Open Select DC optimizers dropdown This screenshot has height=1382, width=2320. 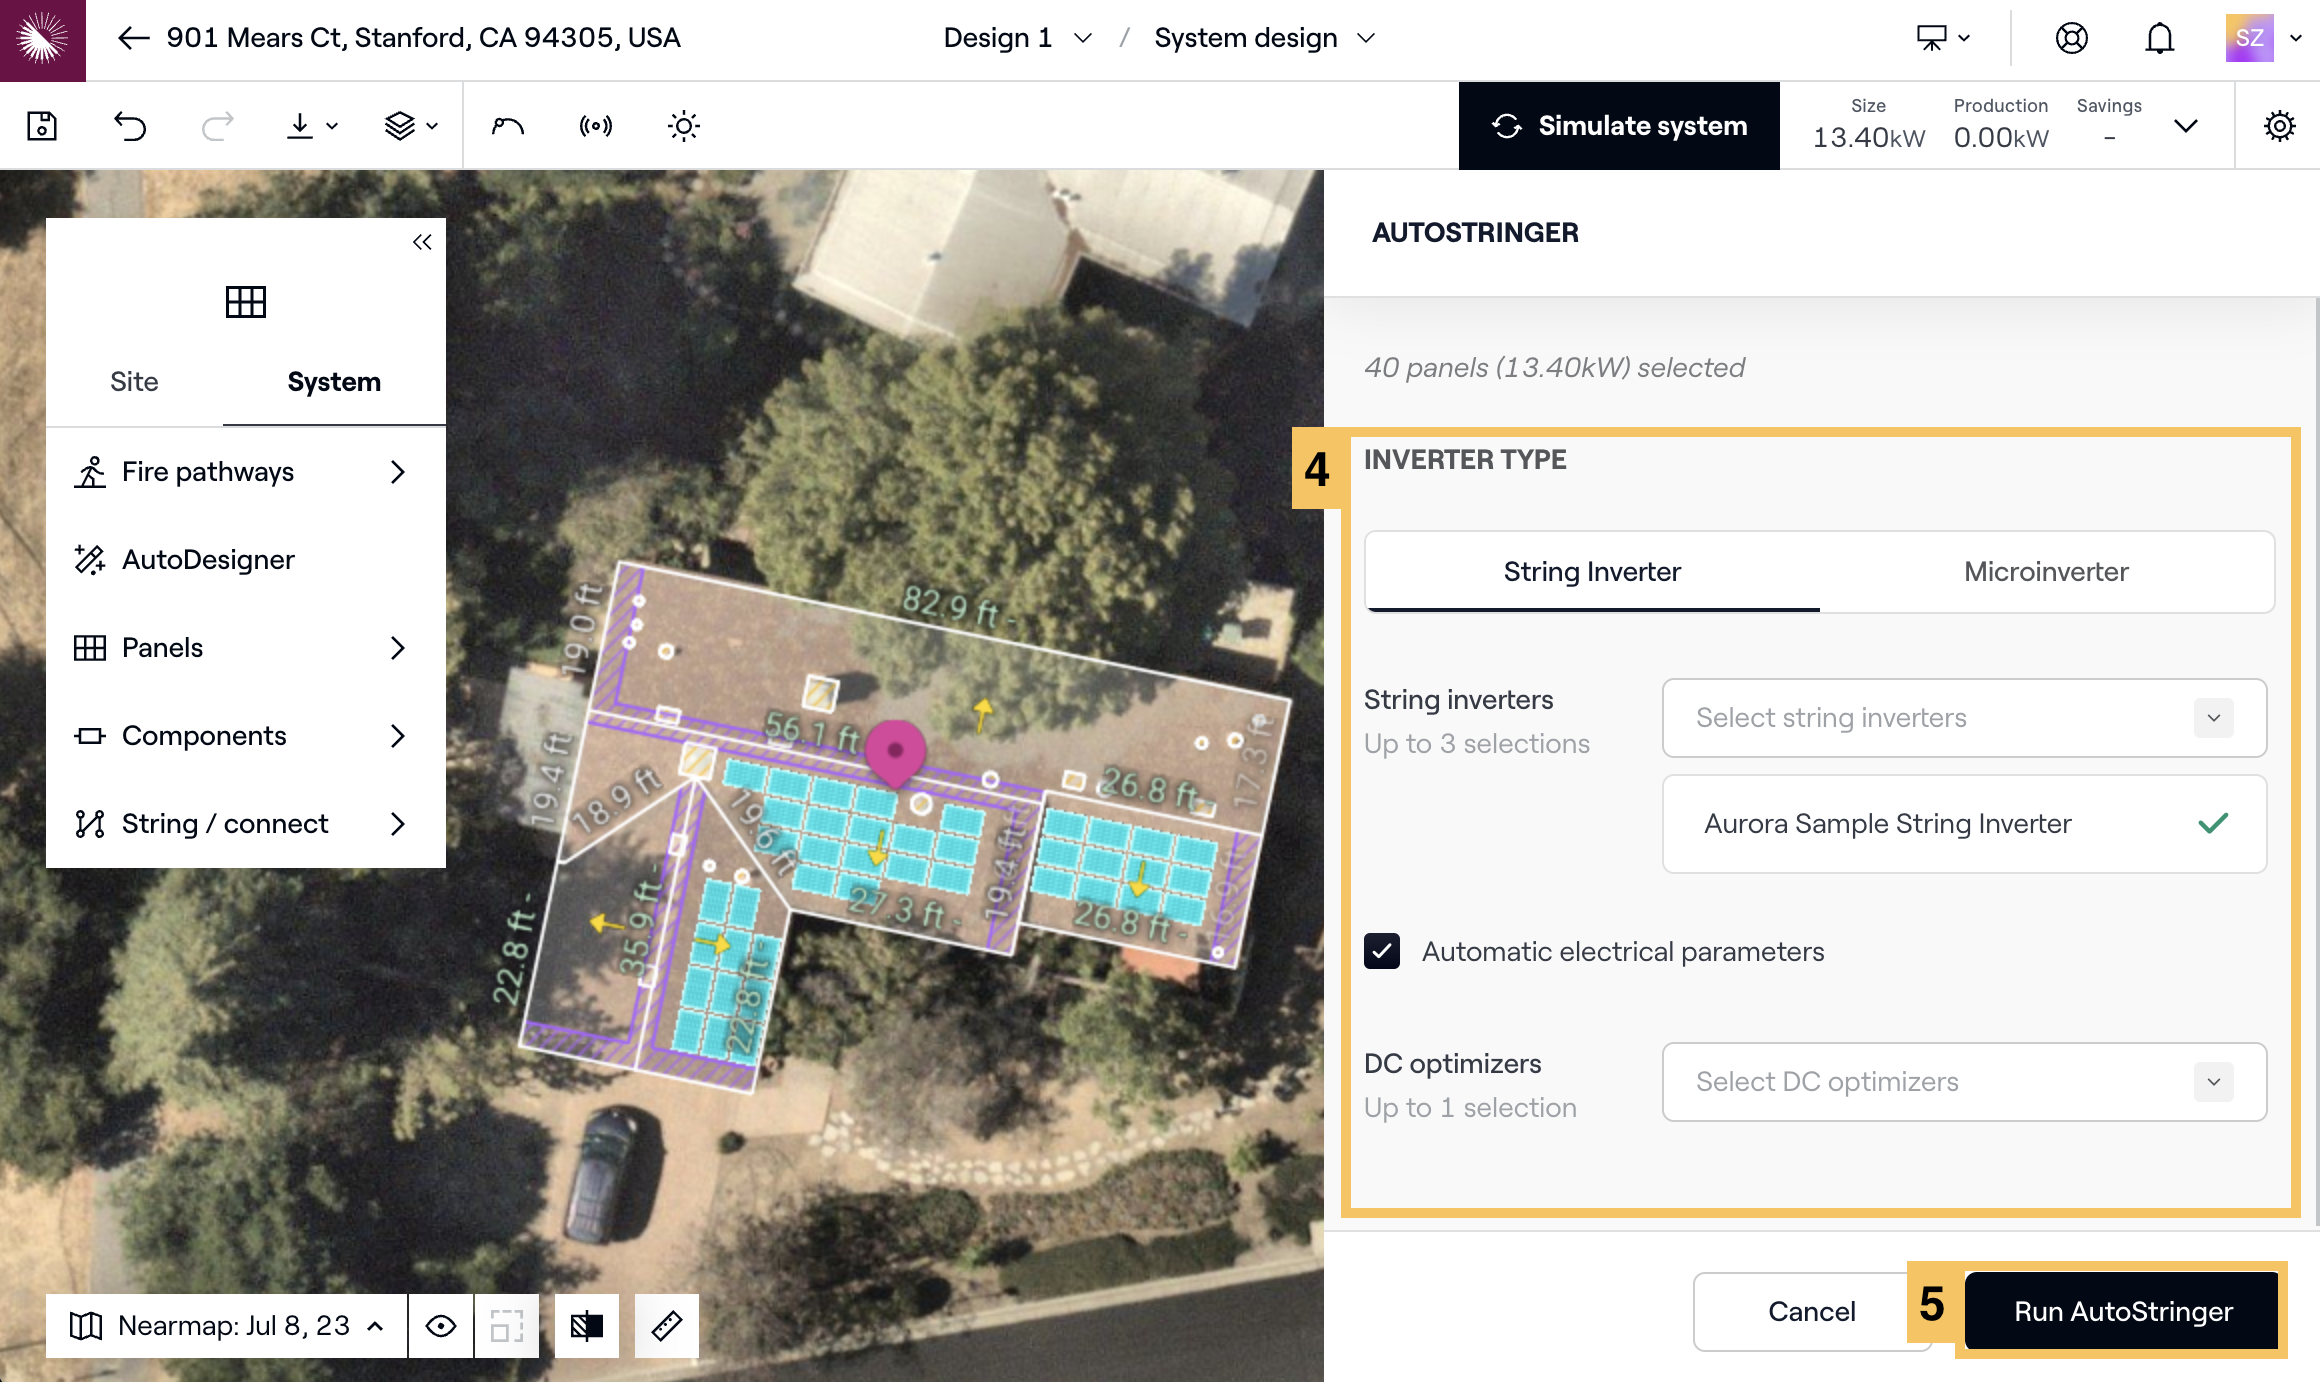pos(1964,1082)
